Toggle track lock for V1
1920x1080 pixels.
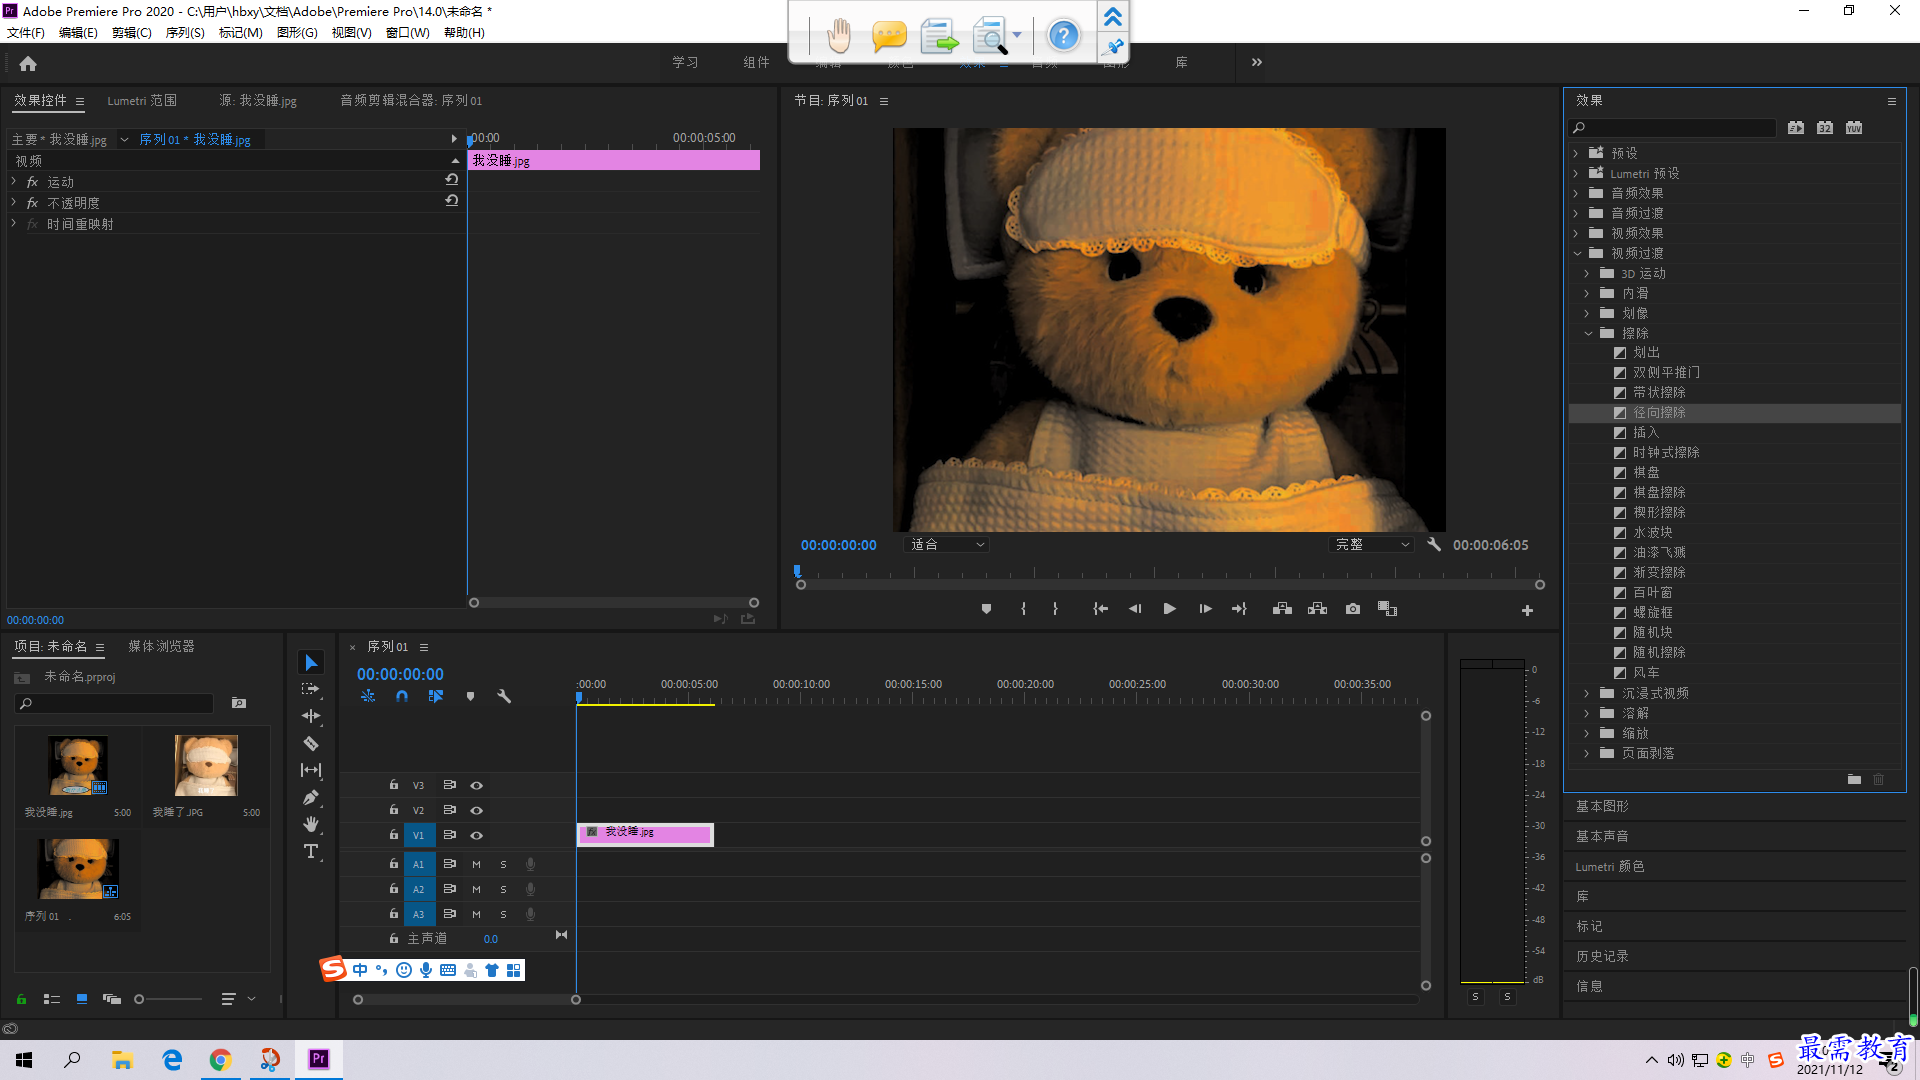[394, 835]
